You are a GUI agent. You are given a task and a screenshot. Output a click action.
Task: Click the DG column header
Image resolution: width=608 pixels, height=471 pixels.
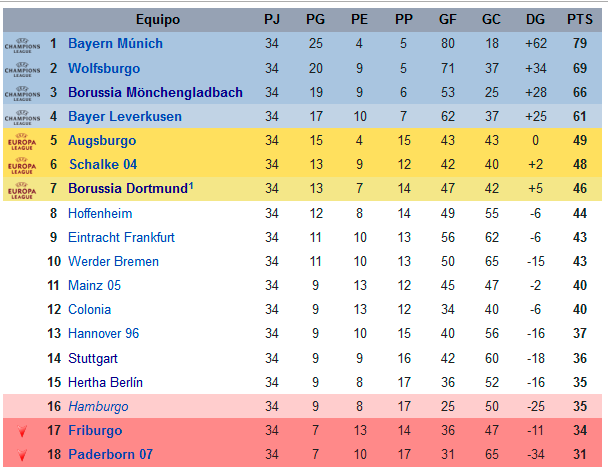click(x=535, y=19)
